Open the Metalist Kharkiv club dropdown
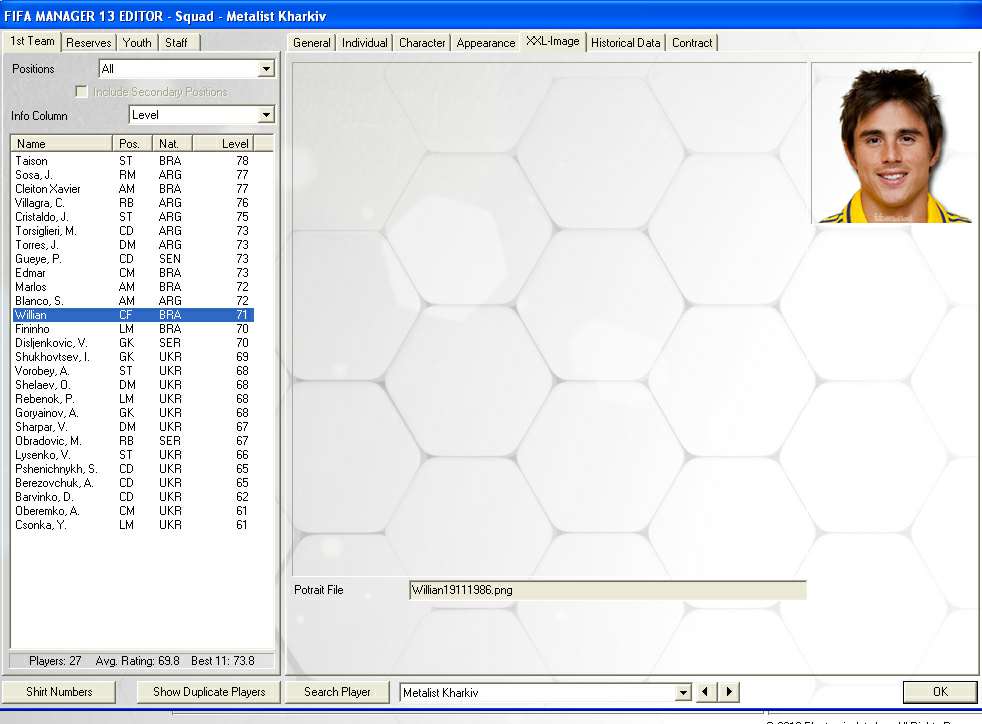982x724 pixels. point(684,692)
